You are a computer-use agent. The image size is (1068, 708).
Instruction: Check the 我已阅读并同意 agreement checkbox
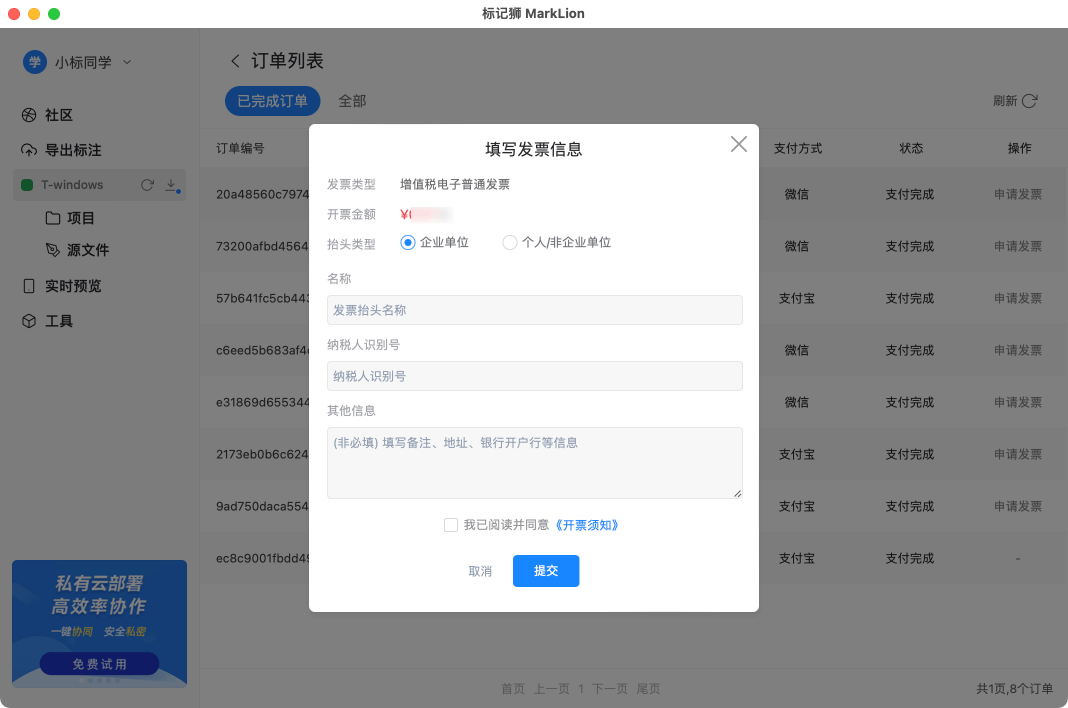click(451, 524)
